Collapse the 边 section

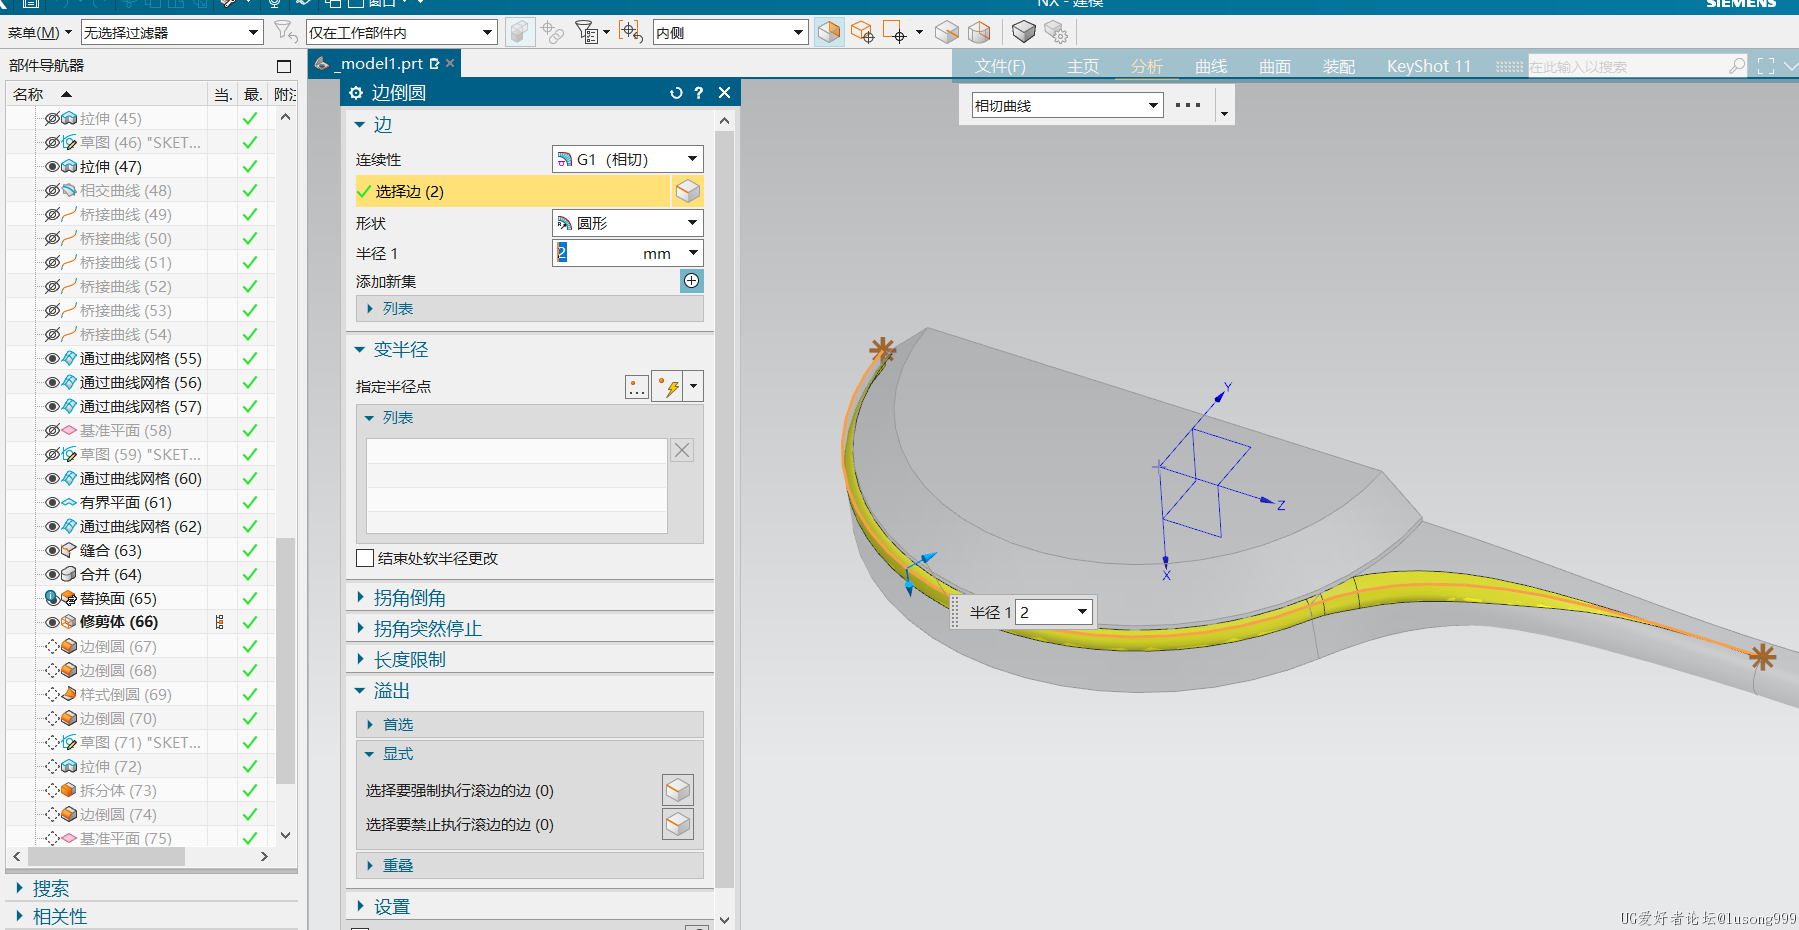pyautogui.click(x=360, y=125)
